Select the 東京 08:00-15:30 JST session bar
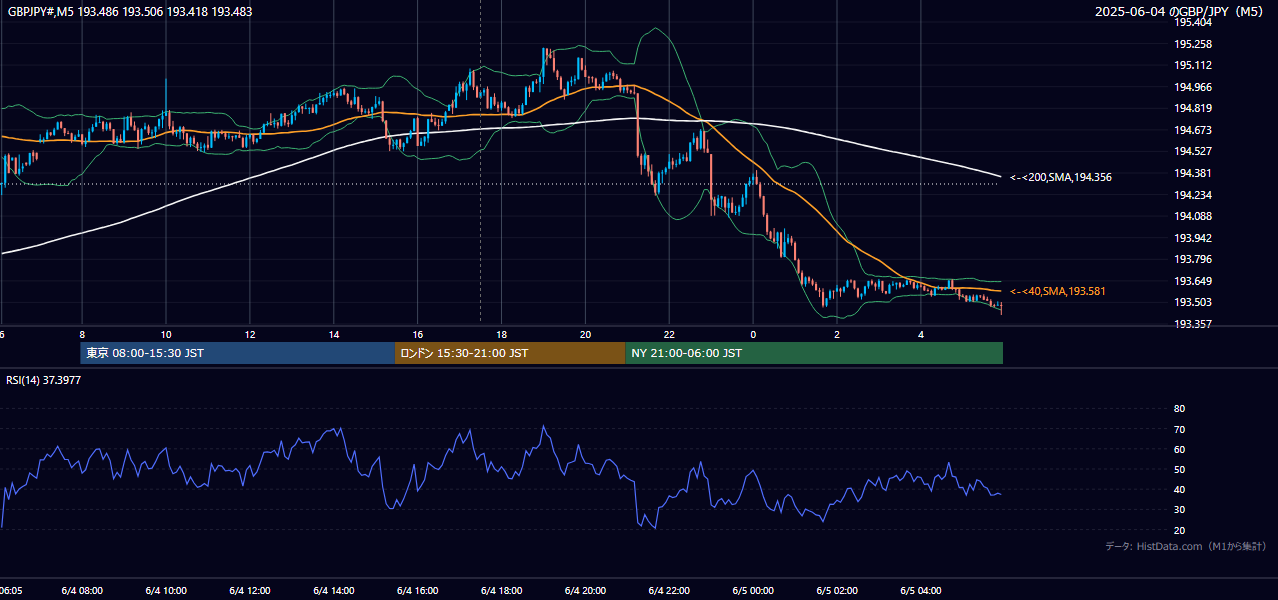Viewport: 1278px width, 600px height. pyautogui.click(x=238, y=353)
